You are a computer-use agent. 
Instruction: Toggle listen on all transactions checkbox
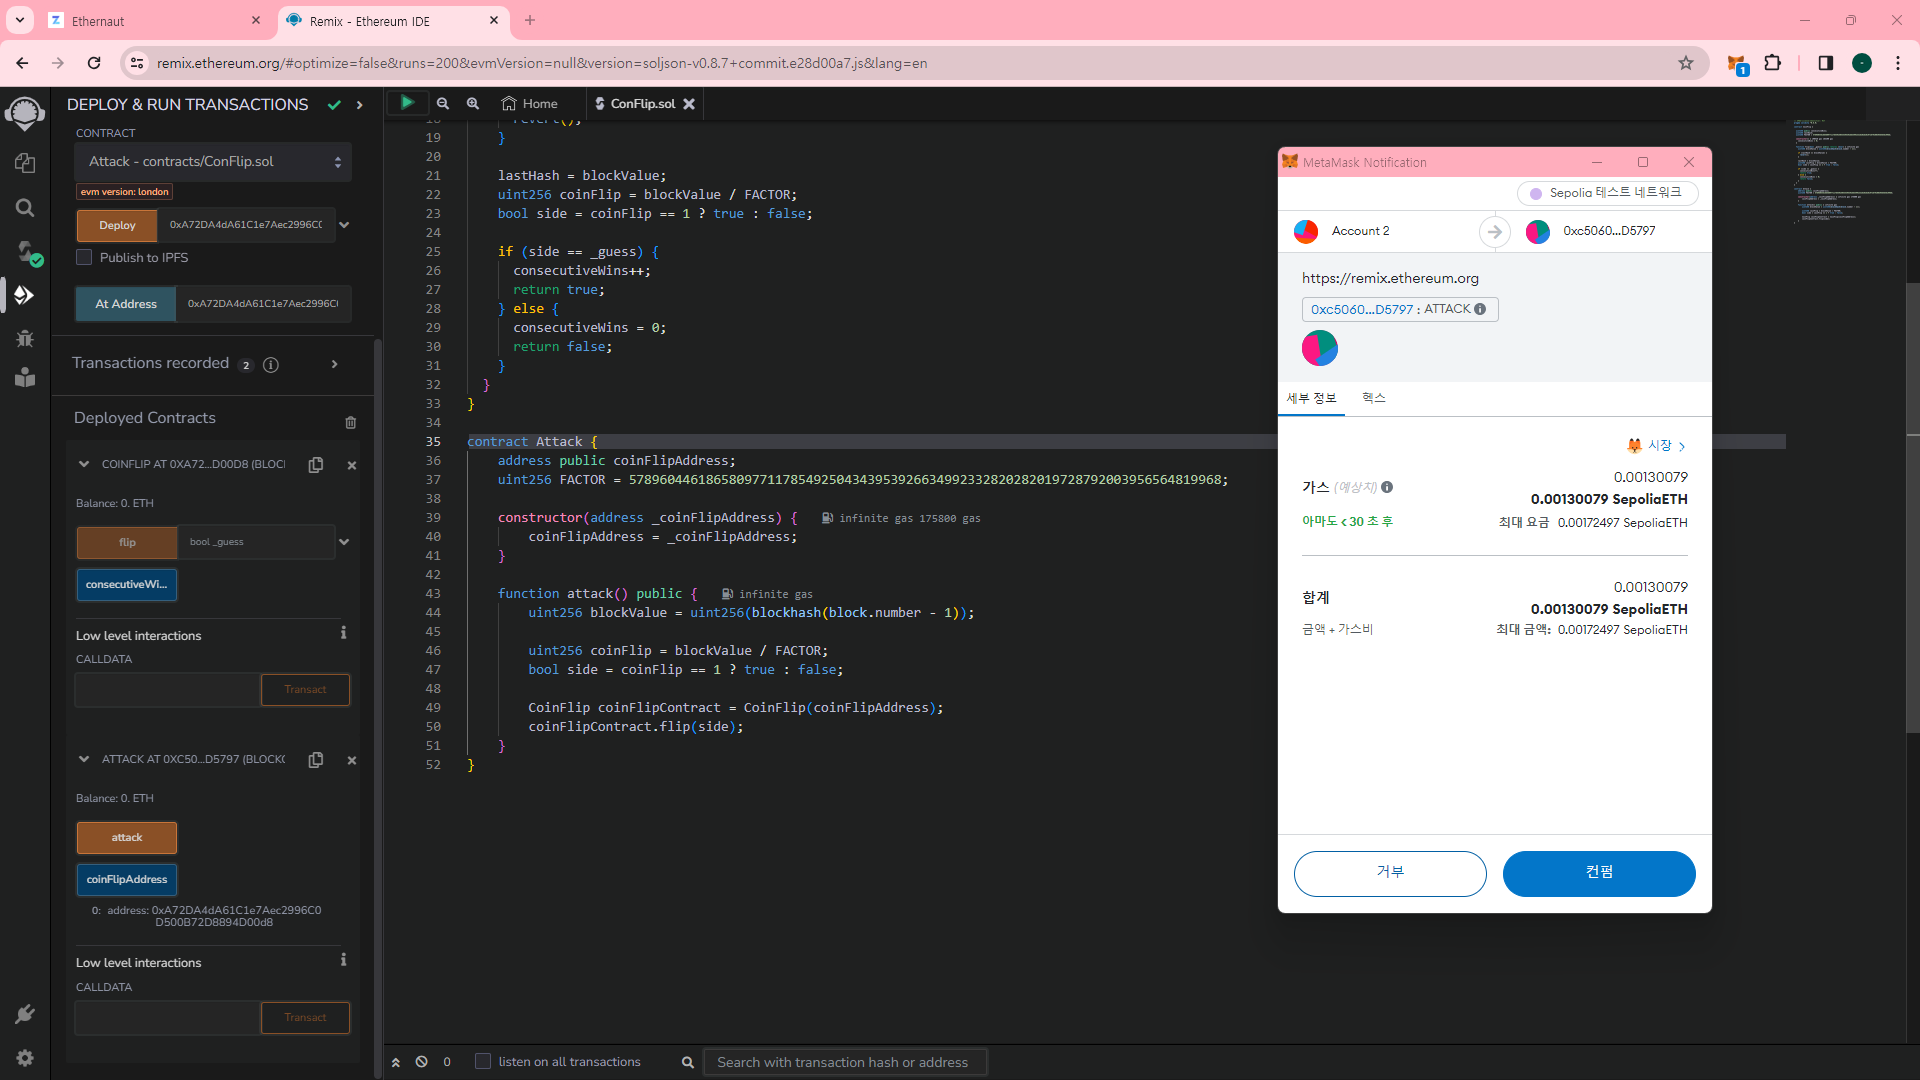coord(483,1061)
